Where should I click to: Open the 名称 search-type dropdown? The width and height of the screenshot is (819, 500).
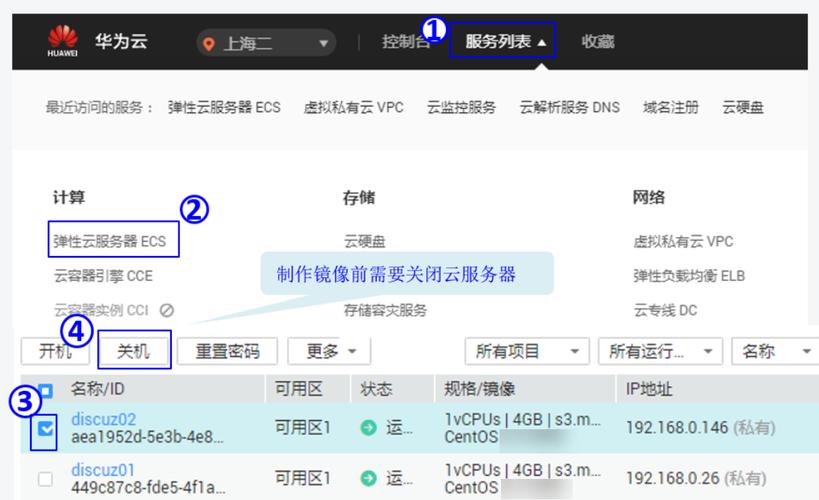tap(775, 351)
